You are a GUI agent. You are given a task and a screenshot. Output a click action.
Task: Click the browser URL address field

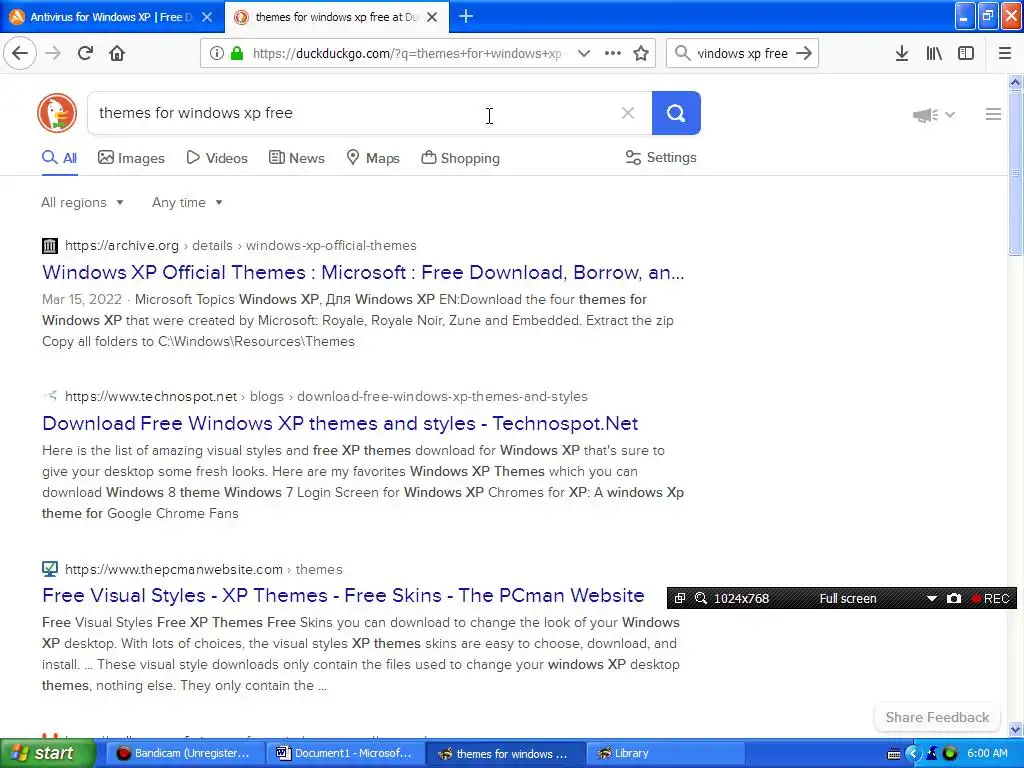tap(409, 53)
